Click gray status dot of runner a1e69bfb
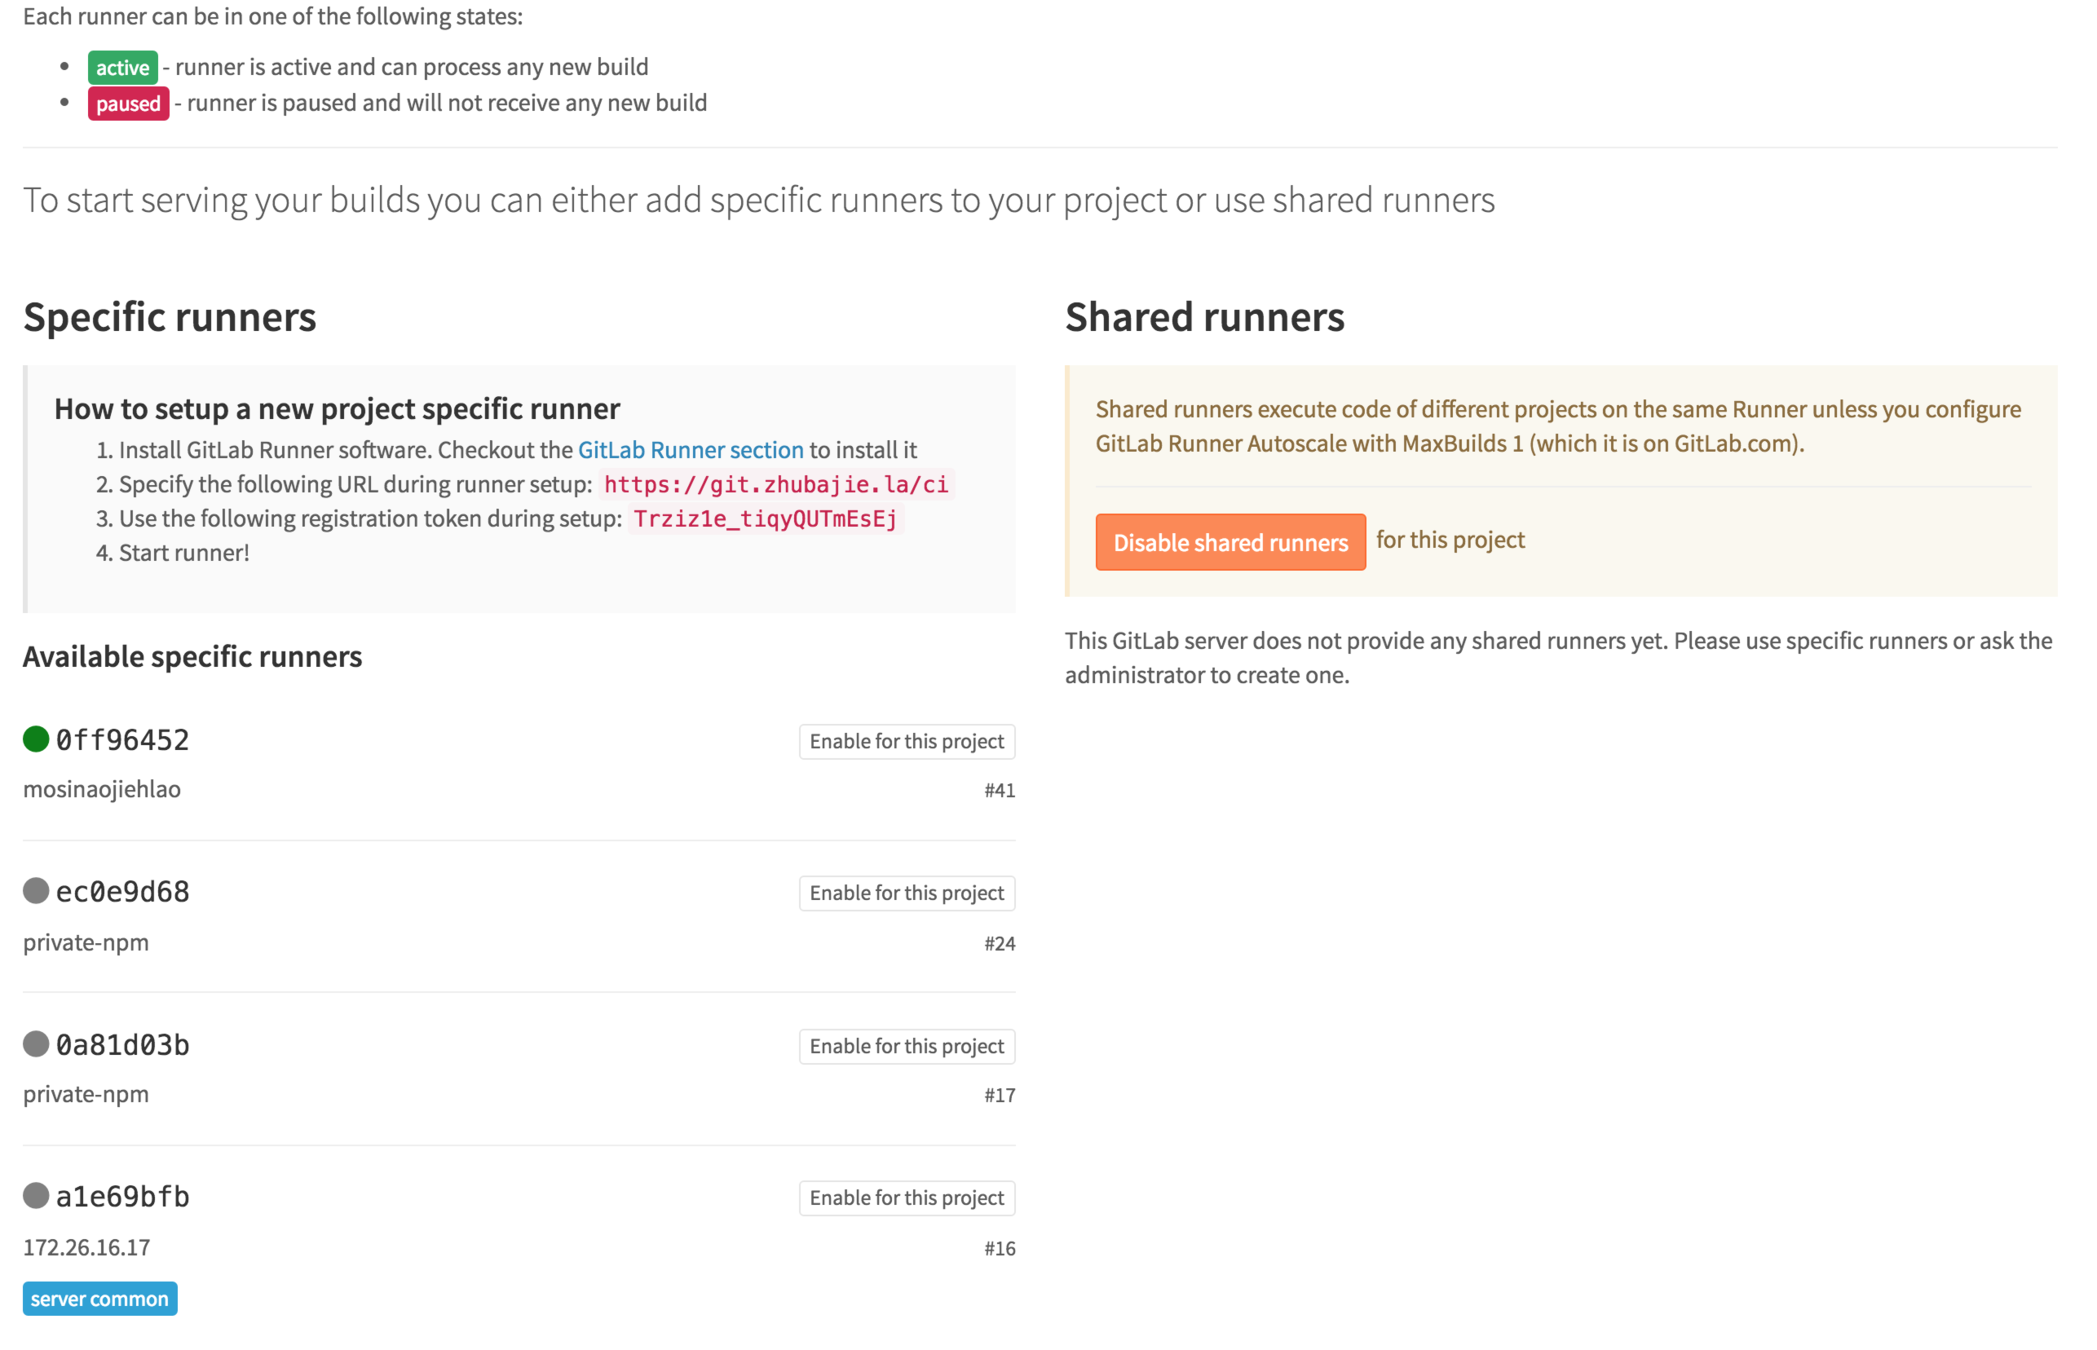Screen dimensions: 2097x1350 tap(36, 1196)
